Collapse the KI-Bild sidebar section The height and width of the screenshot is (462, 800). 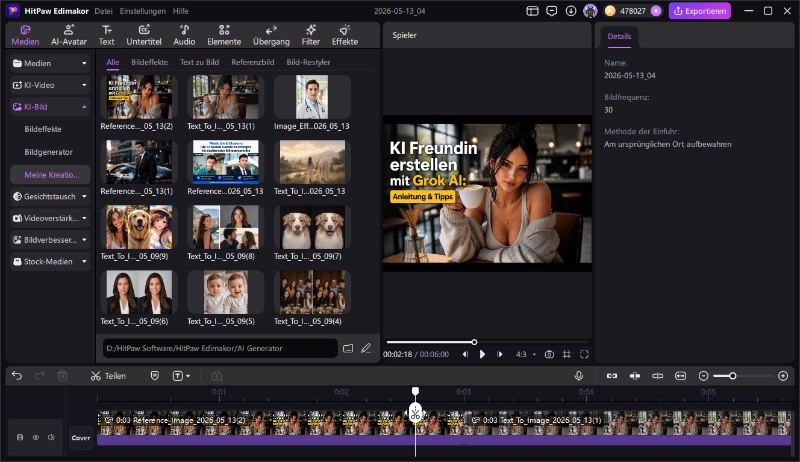[x=49, y=107]
